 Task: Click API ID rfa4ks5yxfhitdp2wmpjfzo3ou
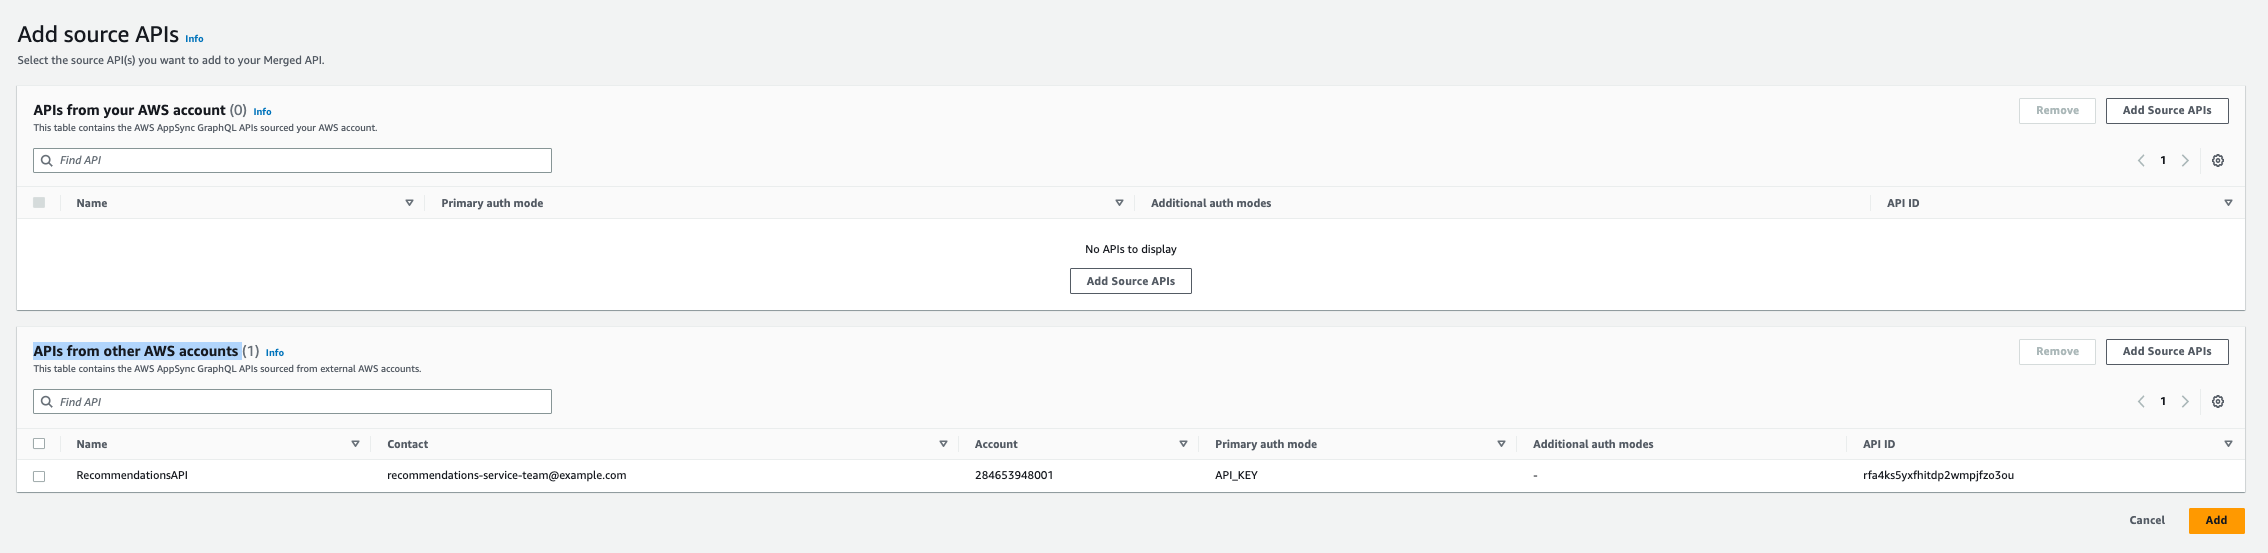coord(1938,476)
